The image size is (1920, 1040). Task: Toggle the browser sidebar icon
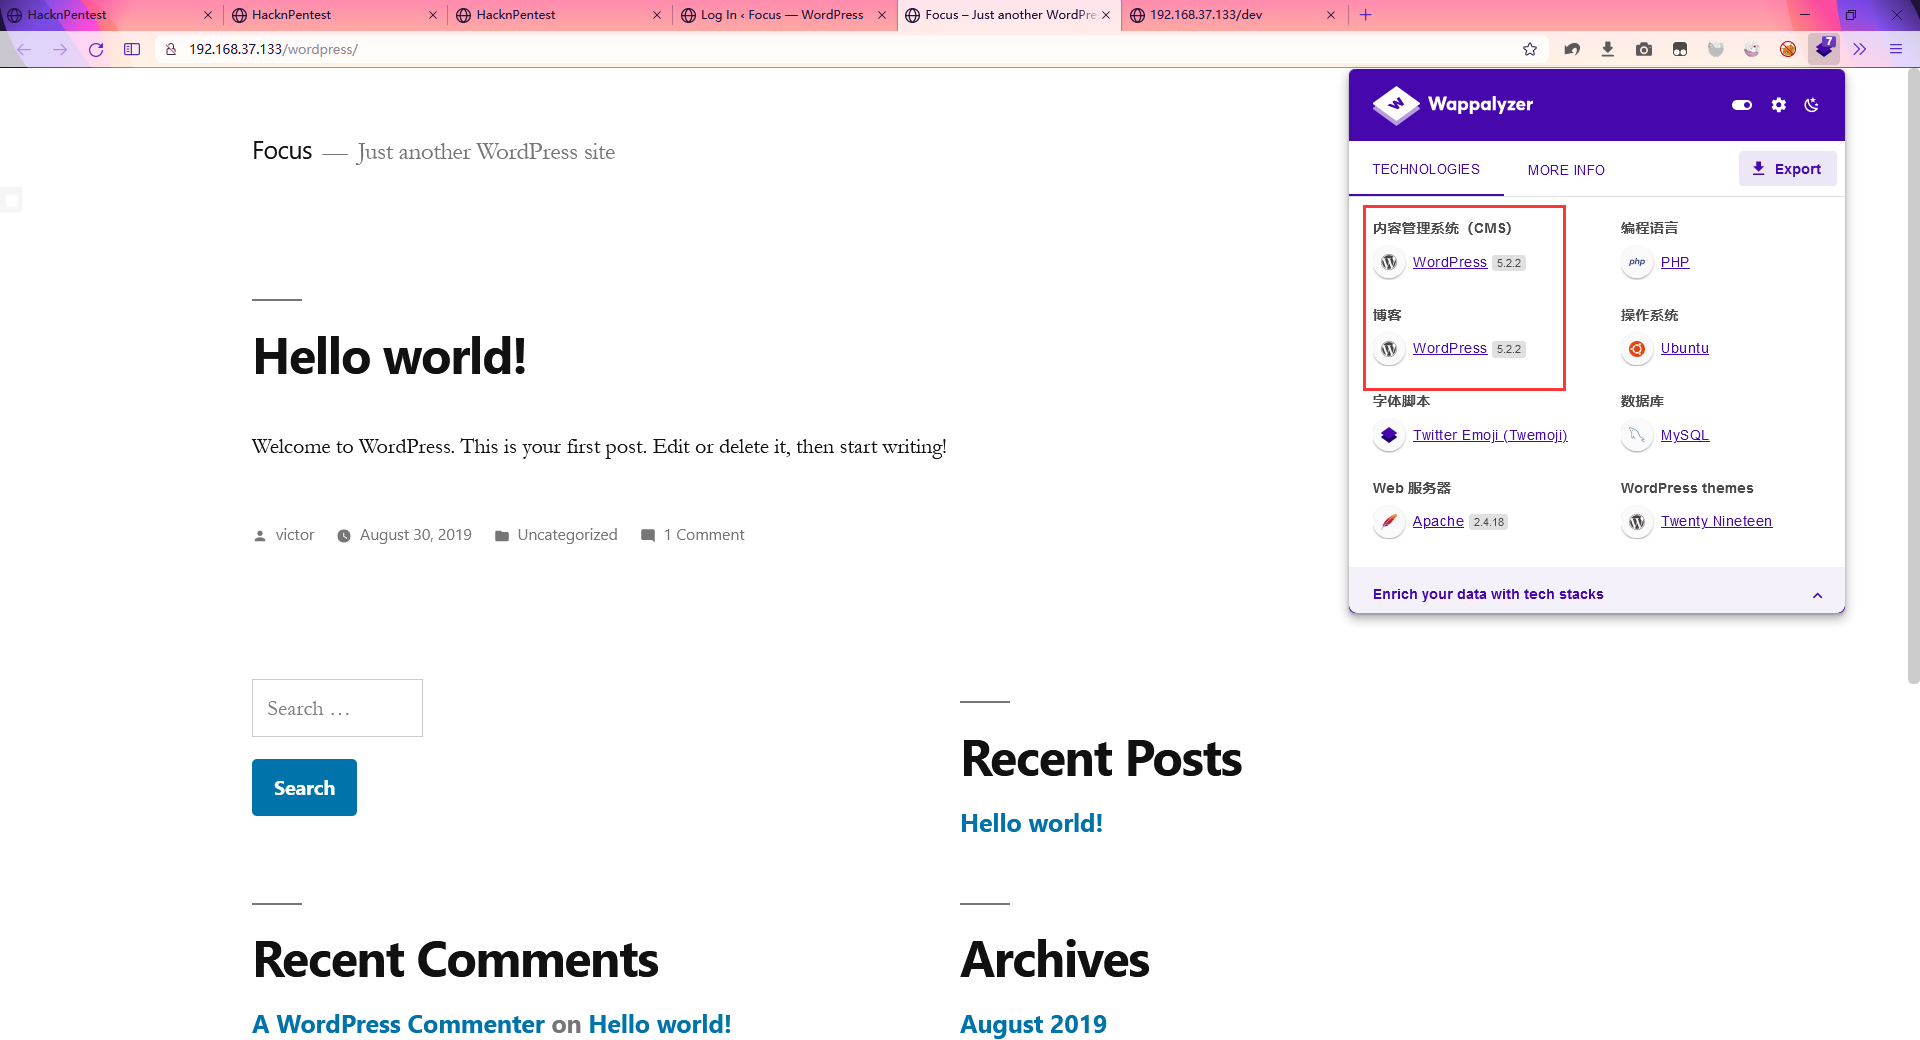point(132,49)
